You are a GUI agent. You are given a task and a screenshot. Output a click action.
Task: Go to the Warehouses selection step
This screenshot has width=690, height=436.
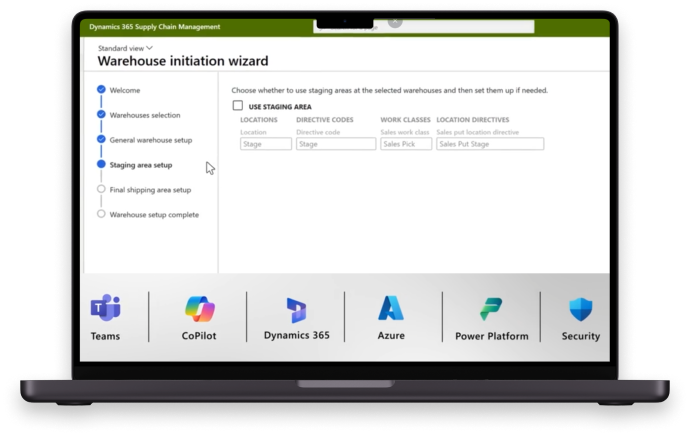click(145, 115)
